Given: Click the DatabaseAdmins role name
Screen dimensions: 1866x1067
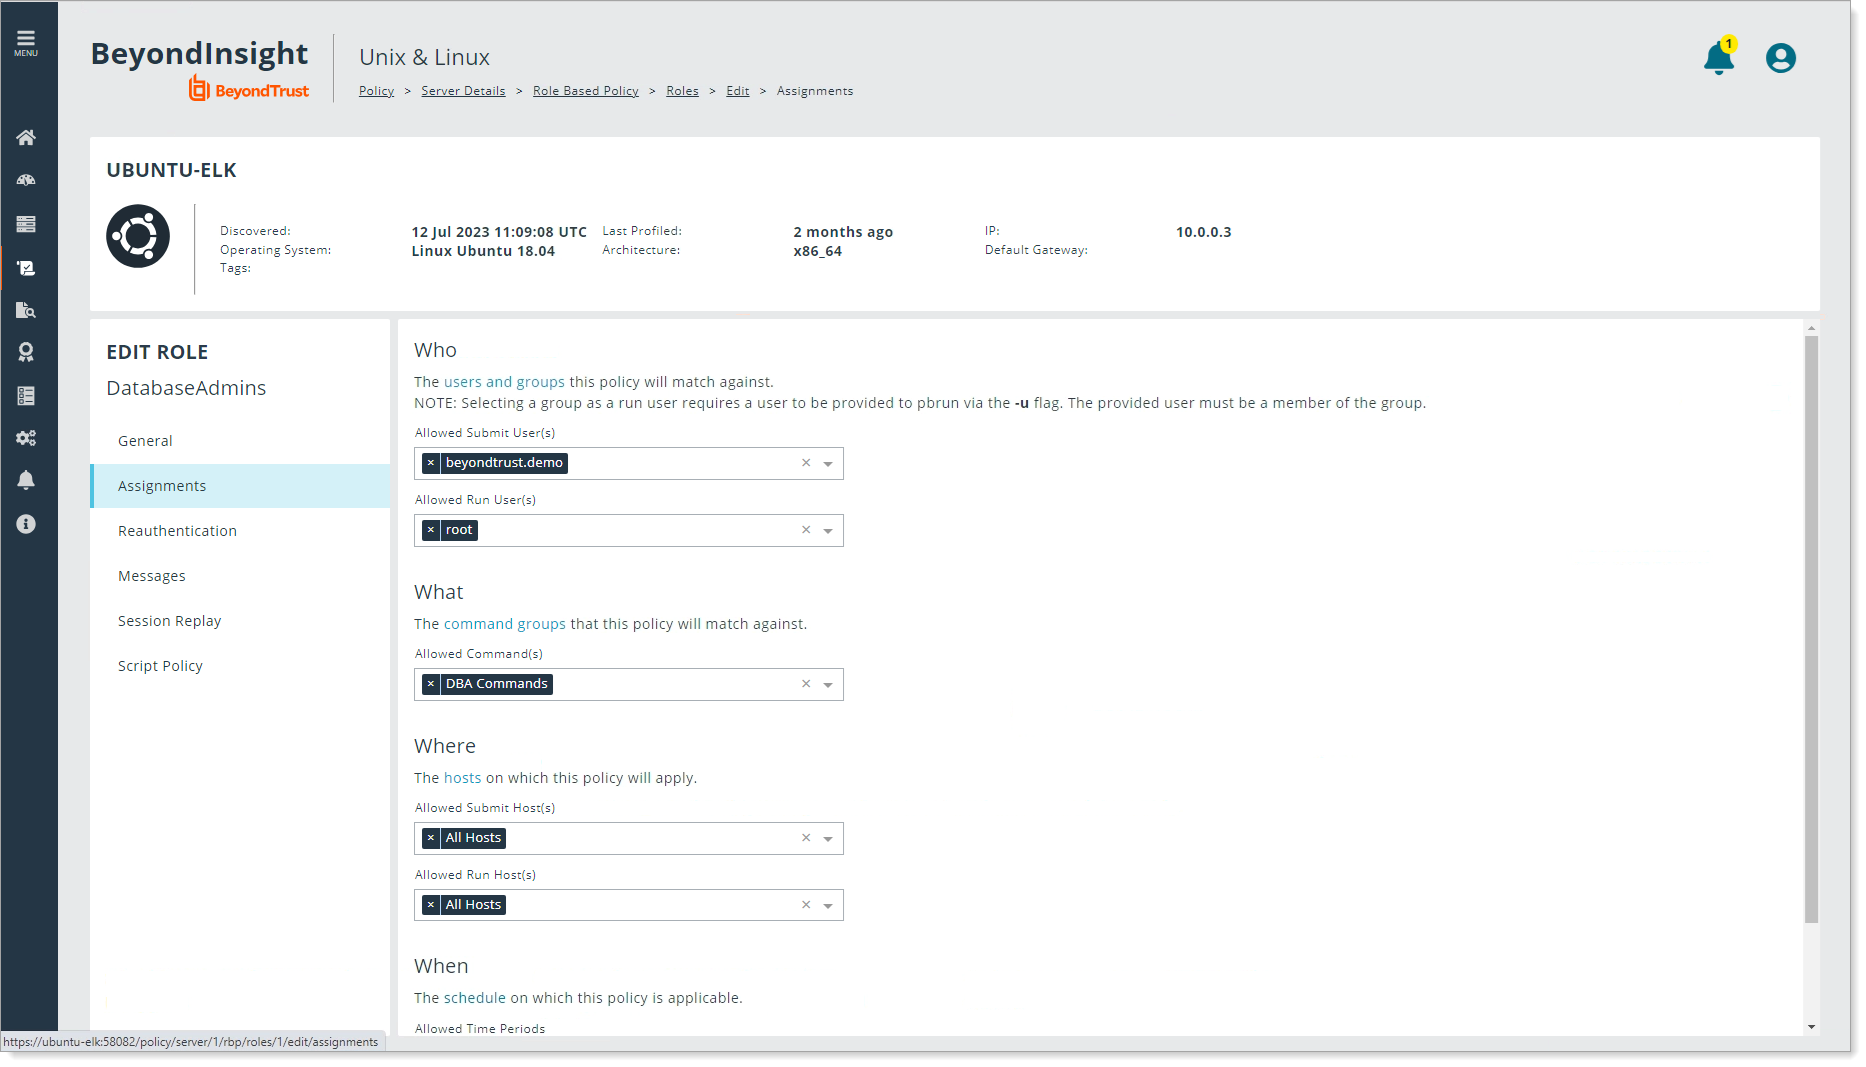Looking at the screenshot, I should pos(186,388).
